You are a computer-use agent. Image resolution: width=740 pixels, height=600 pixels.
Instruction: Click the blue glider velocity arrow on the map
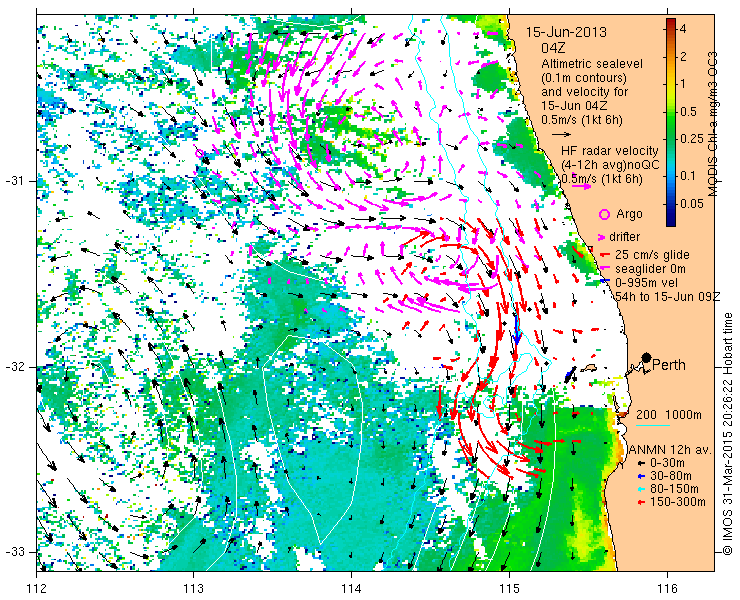[517, 331]
